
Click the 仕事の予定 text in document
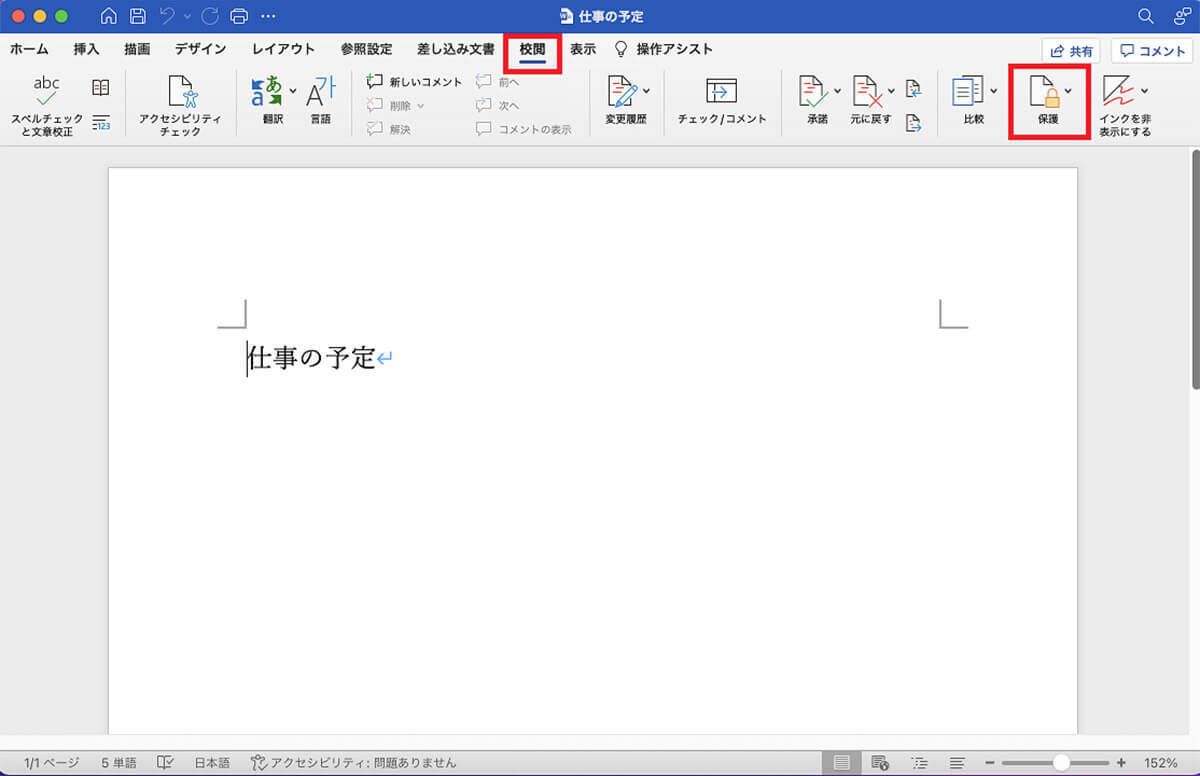click(x=311, y=358)
